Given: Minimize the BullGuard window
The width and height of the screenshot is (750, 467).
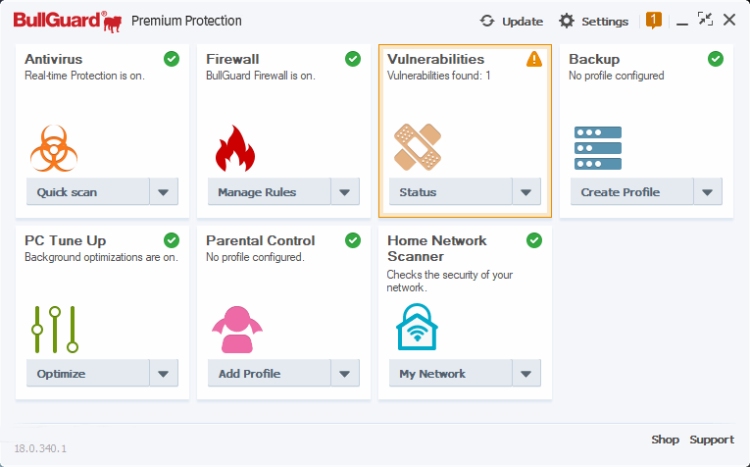Looking at the screenshot, I should [x=682, y=22].
